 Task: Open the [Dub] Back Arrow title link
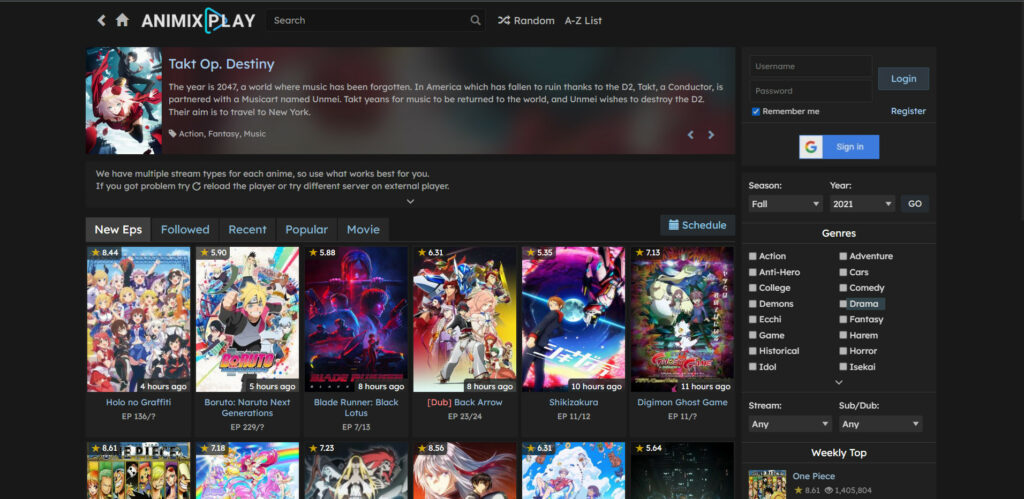tap(464, 402)
